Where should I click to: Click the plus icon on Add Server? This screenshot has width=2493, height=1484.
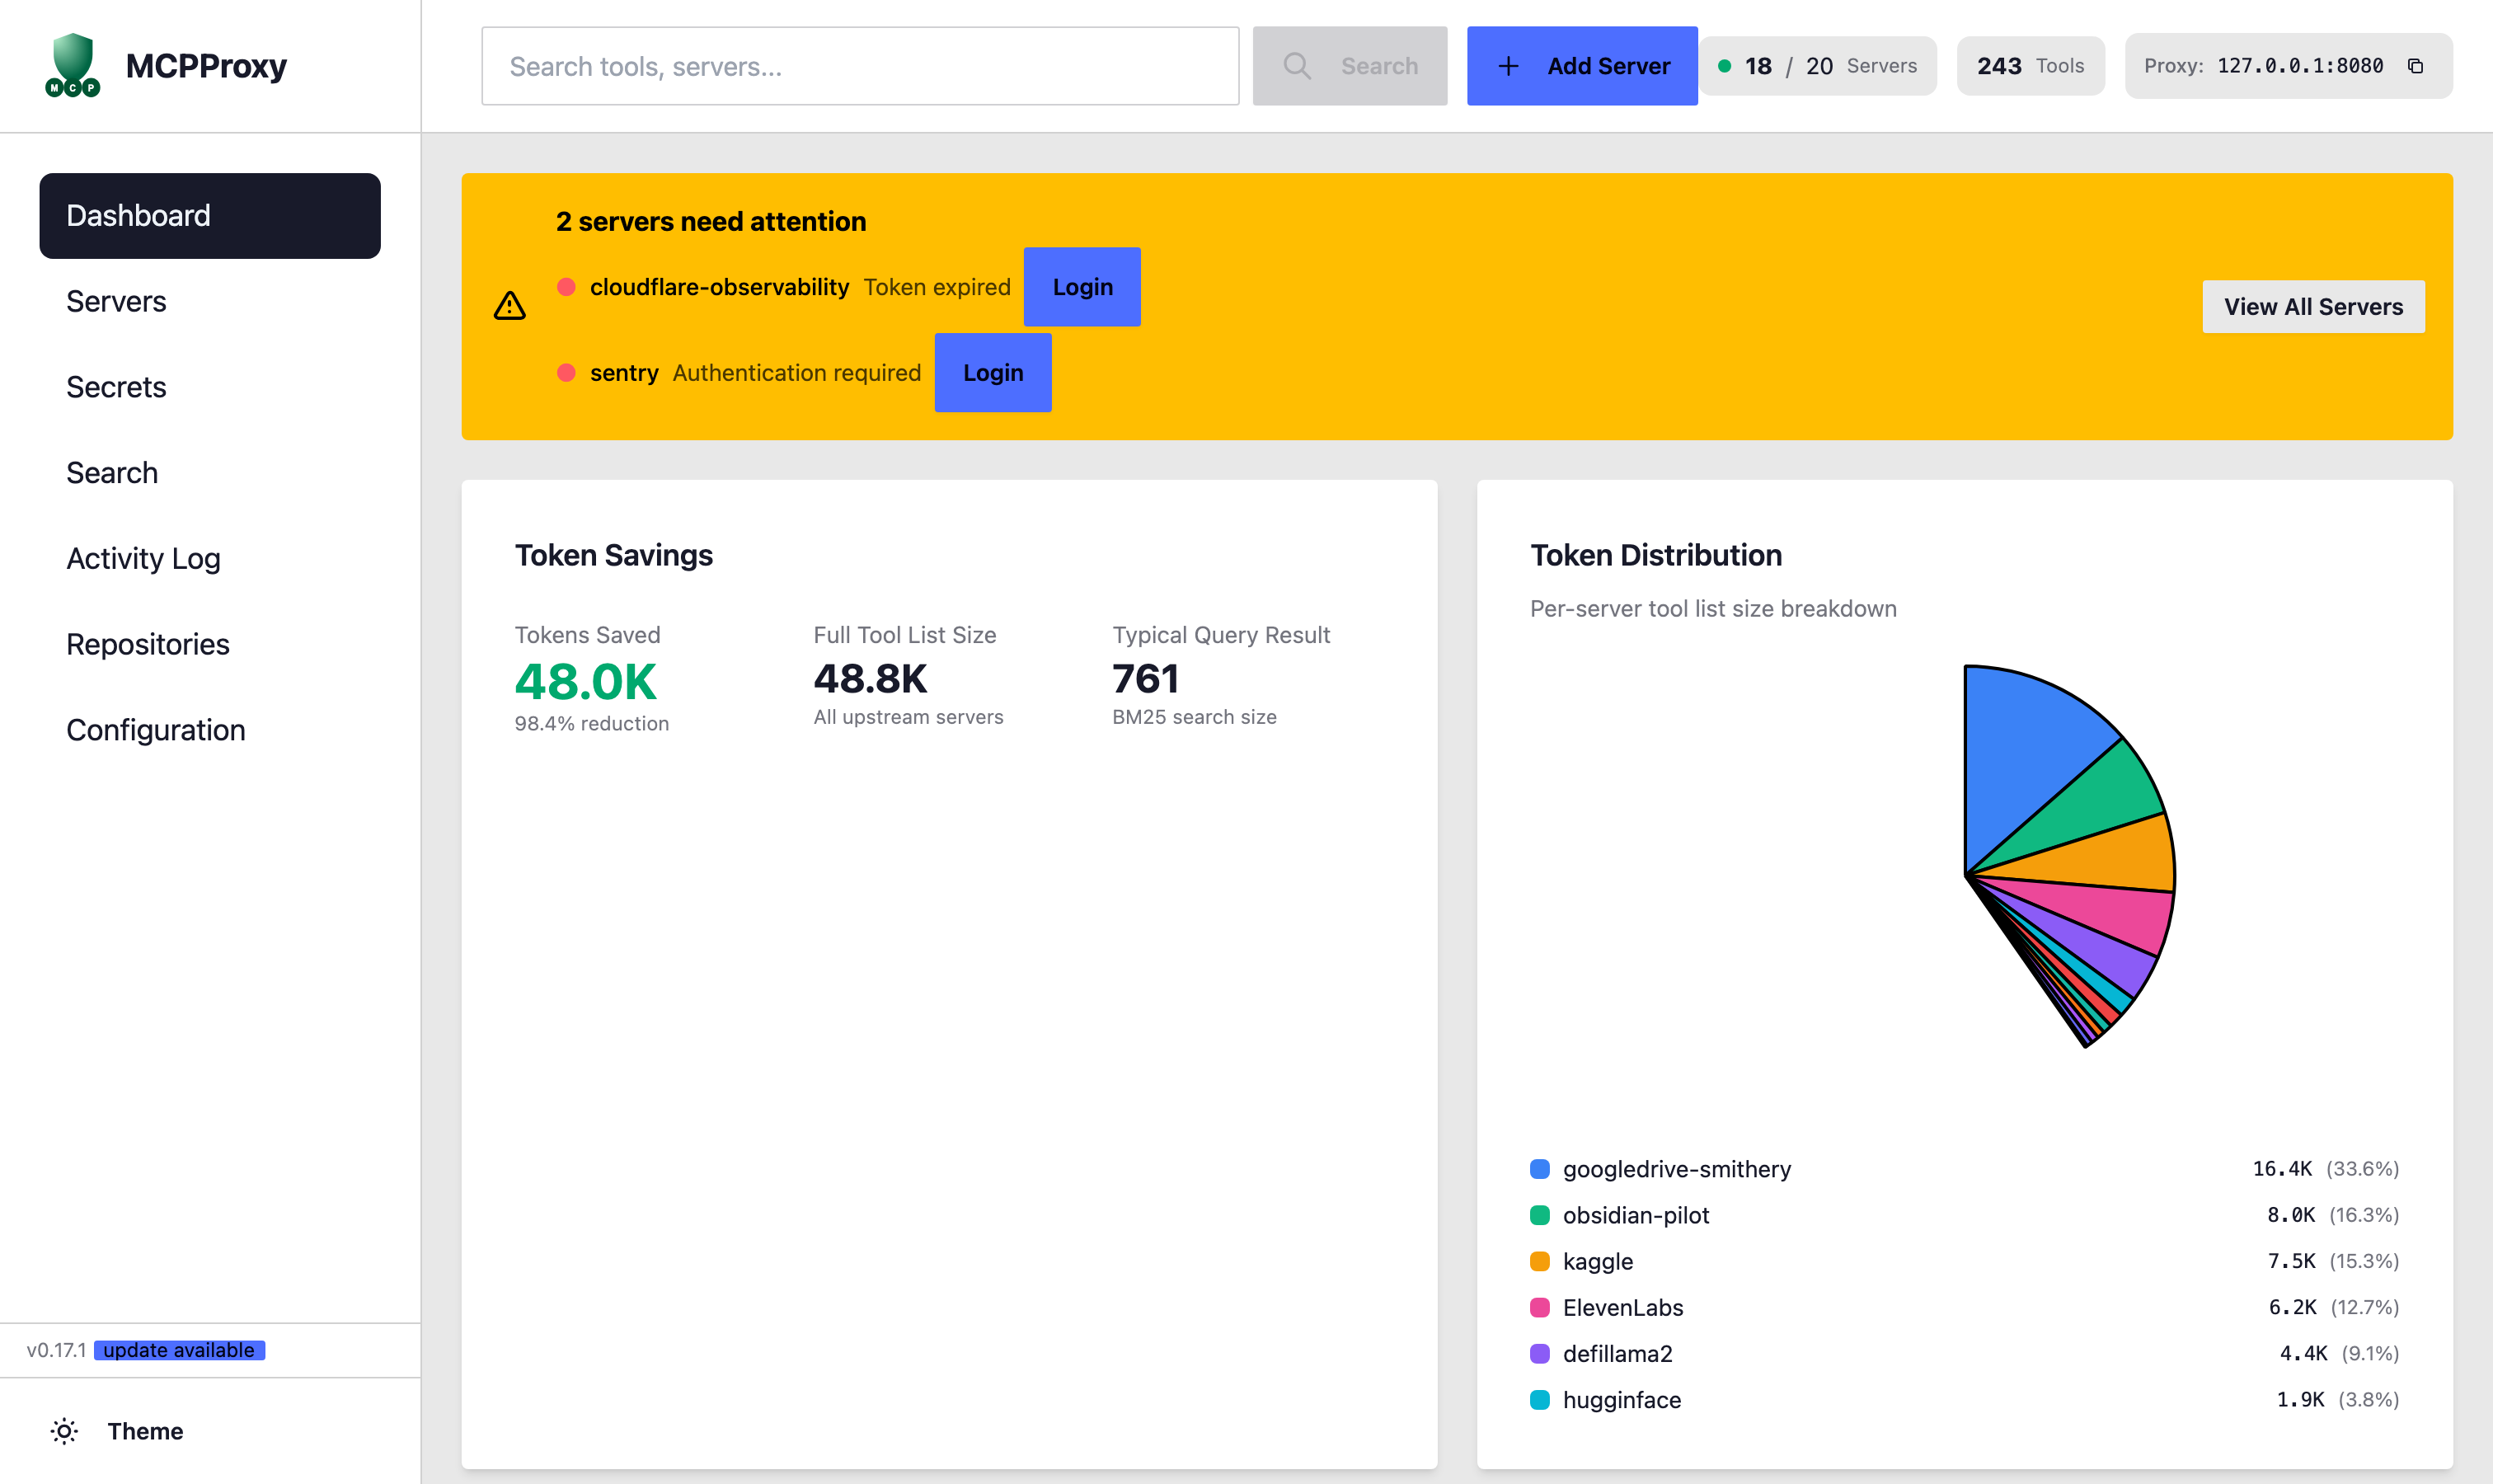1507,65
